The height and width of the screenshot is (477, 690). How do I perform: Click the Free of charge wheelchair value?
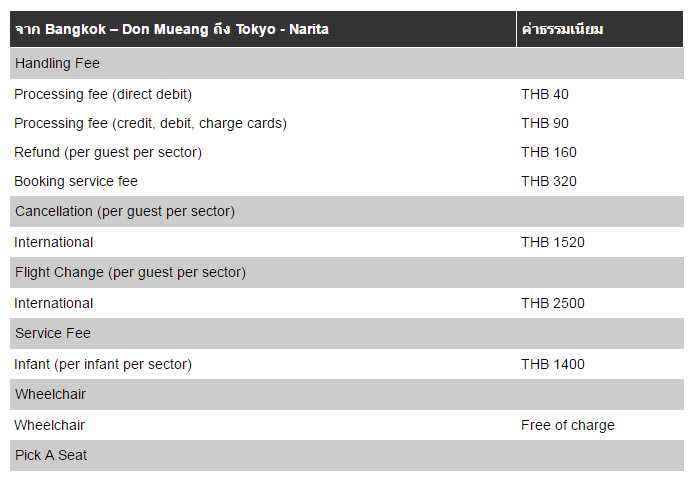point(568,425)
